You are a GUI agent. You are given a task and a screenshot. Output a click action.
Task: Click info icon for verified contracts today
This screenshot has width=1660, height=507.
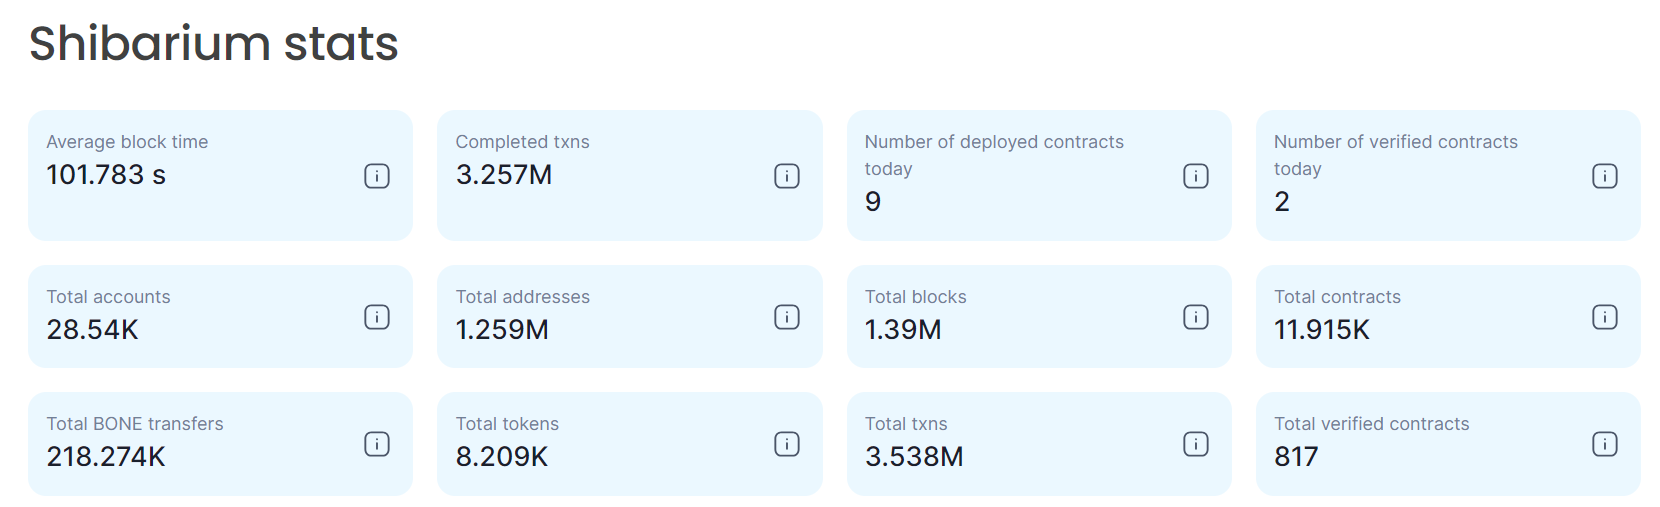[1605, 176]
